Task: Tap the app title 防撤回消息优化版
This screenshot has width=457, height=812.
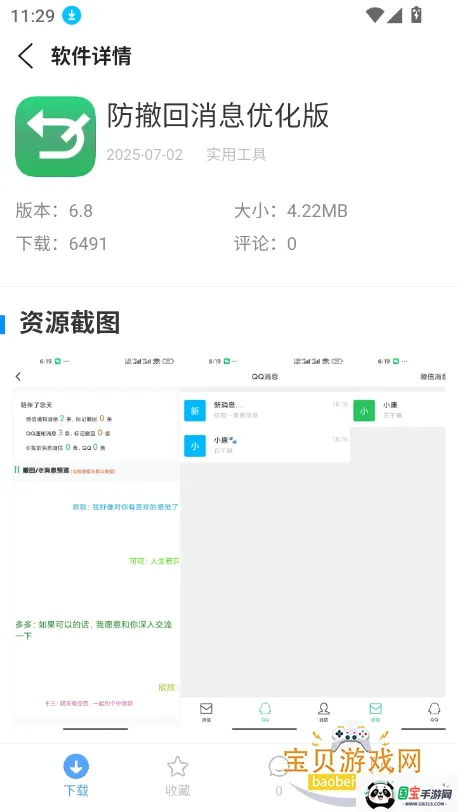Action: coord(218,115)
